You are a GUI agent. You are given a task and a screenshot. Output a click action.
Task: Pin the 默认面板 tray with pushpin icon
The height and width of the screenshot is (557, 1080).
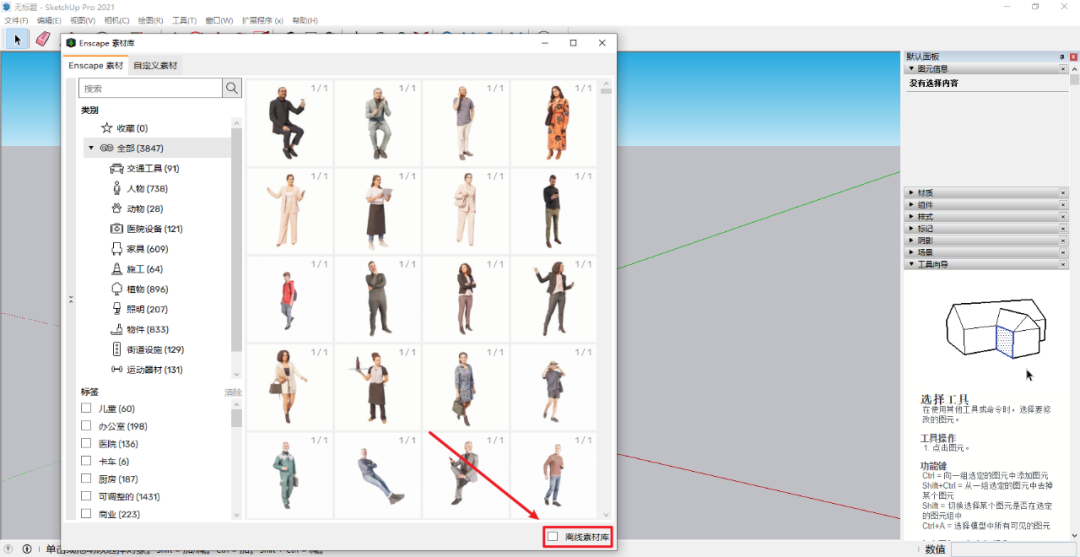(1062, 57)
